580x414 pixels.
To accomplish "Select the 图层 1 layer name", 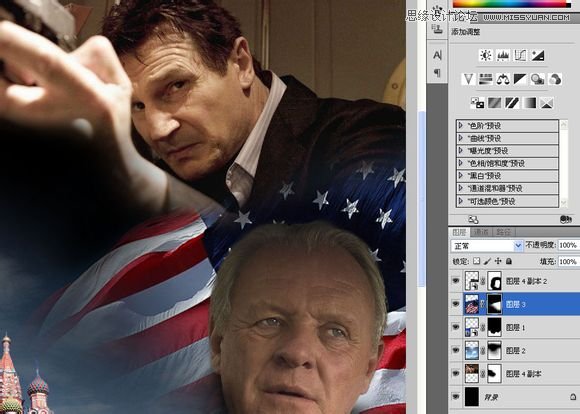I will 515,327.
